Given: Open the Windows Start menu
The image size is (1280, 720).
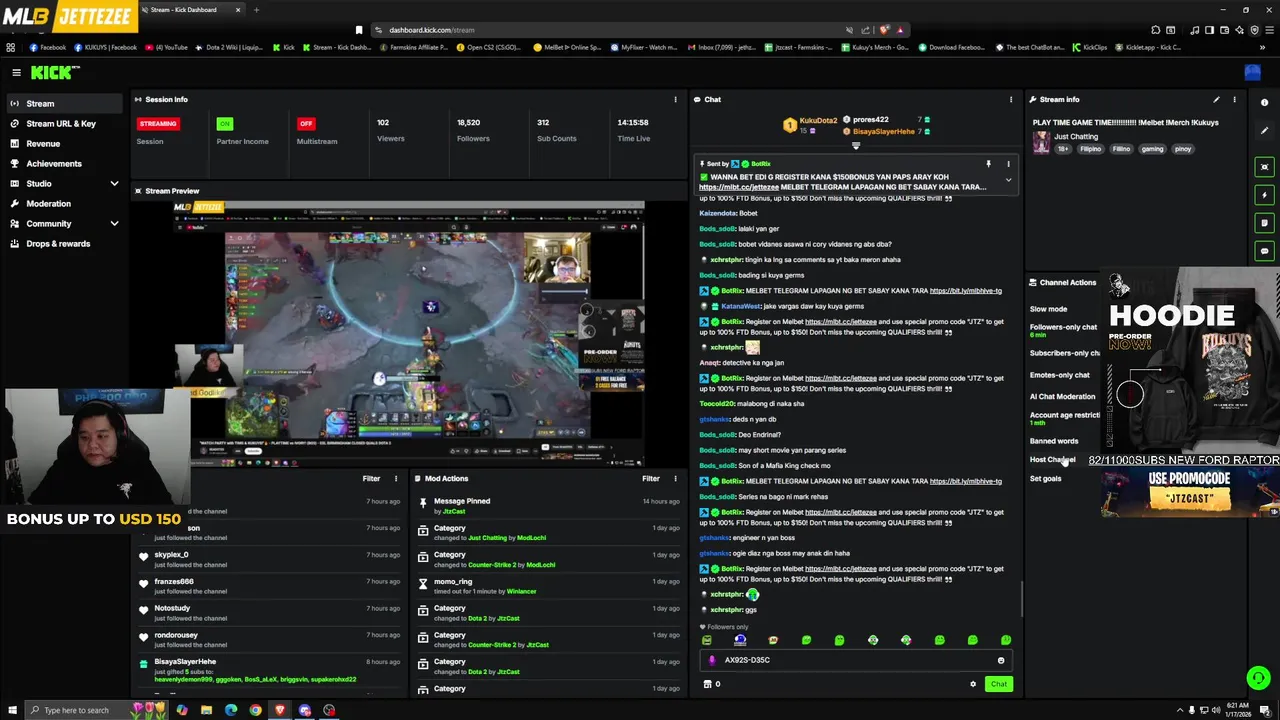Looking at the screenshot, I should coord(12,710).
